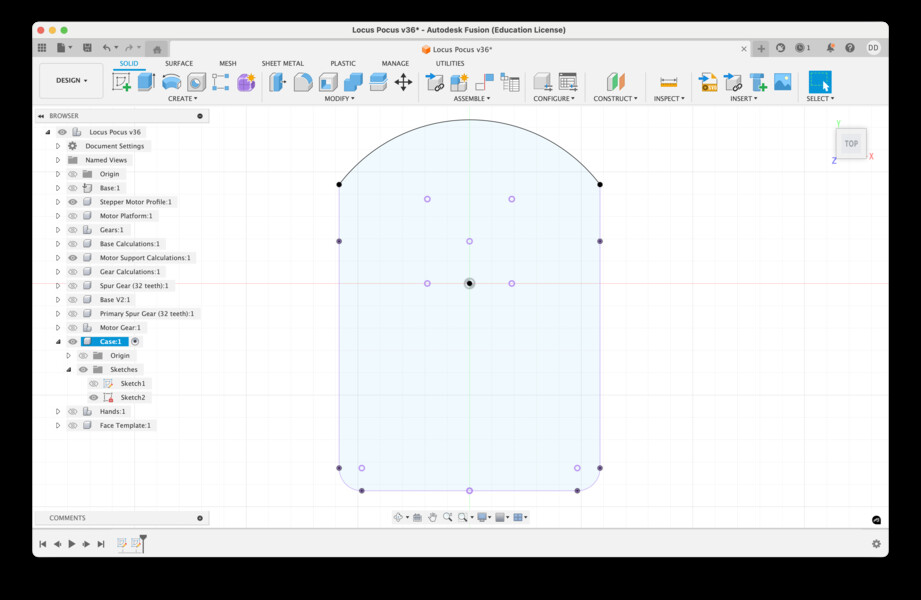Switch to the PLASTIC tab
Image resolution: width=921 pixels, height=600 pixels.
click(x=343, y=63)
